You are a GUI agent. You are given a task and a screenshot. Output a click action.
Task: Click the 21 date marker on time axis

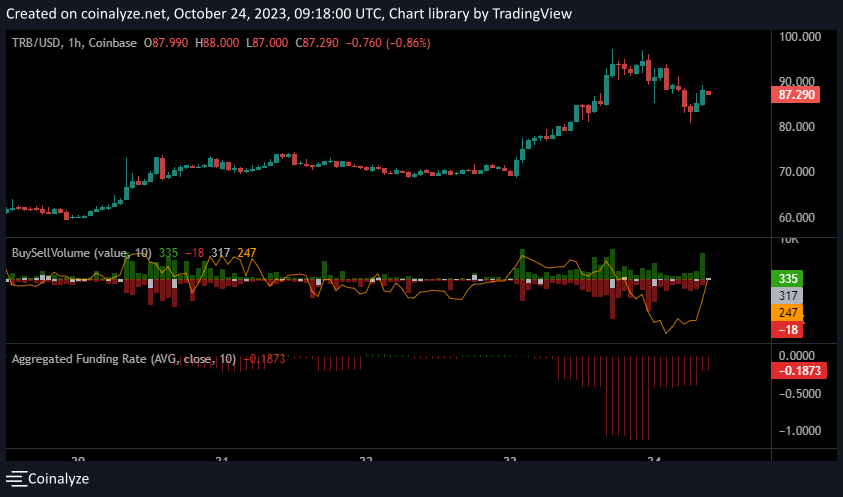222,459
